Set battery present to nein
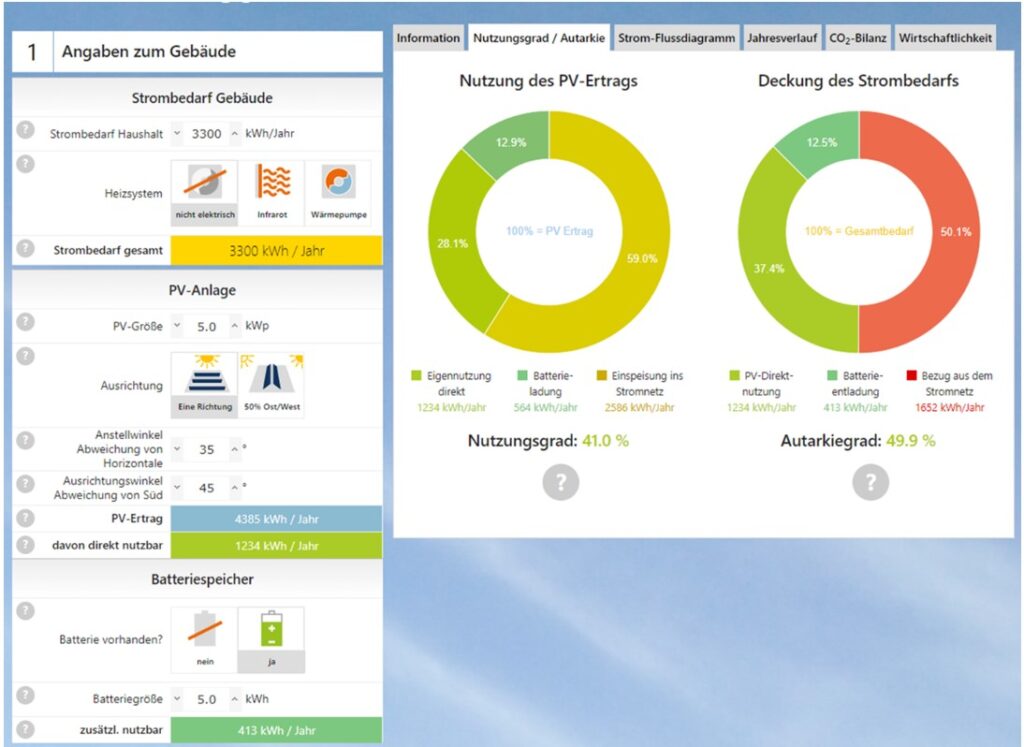The width and height of the screenshot is (1024, 747). click(205, 640)
